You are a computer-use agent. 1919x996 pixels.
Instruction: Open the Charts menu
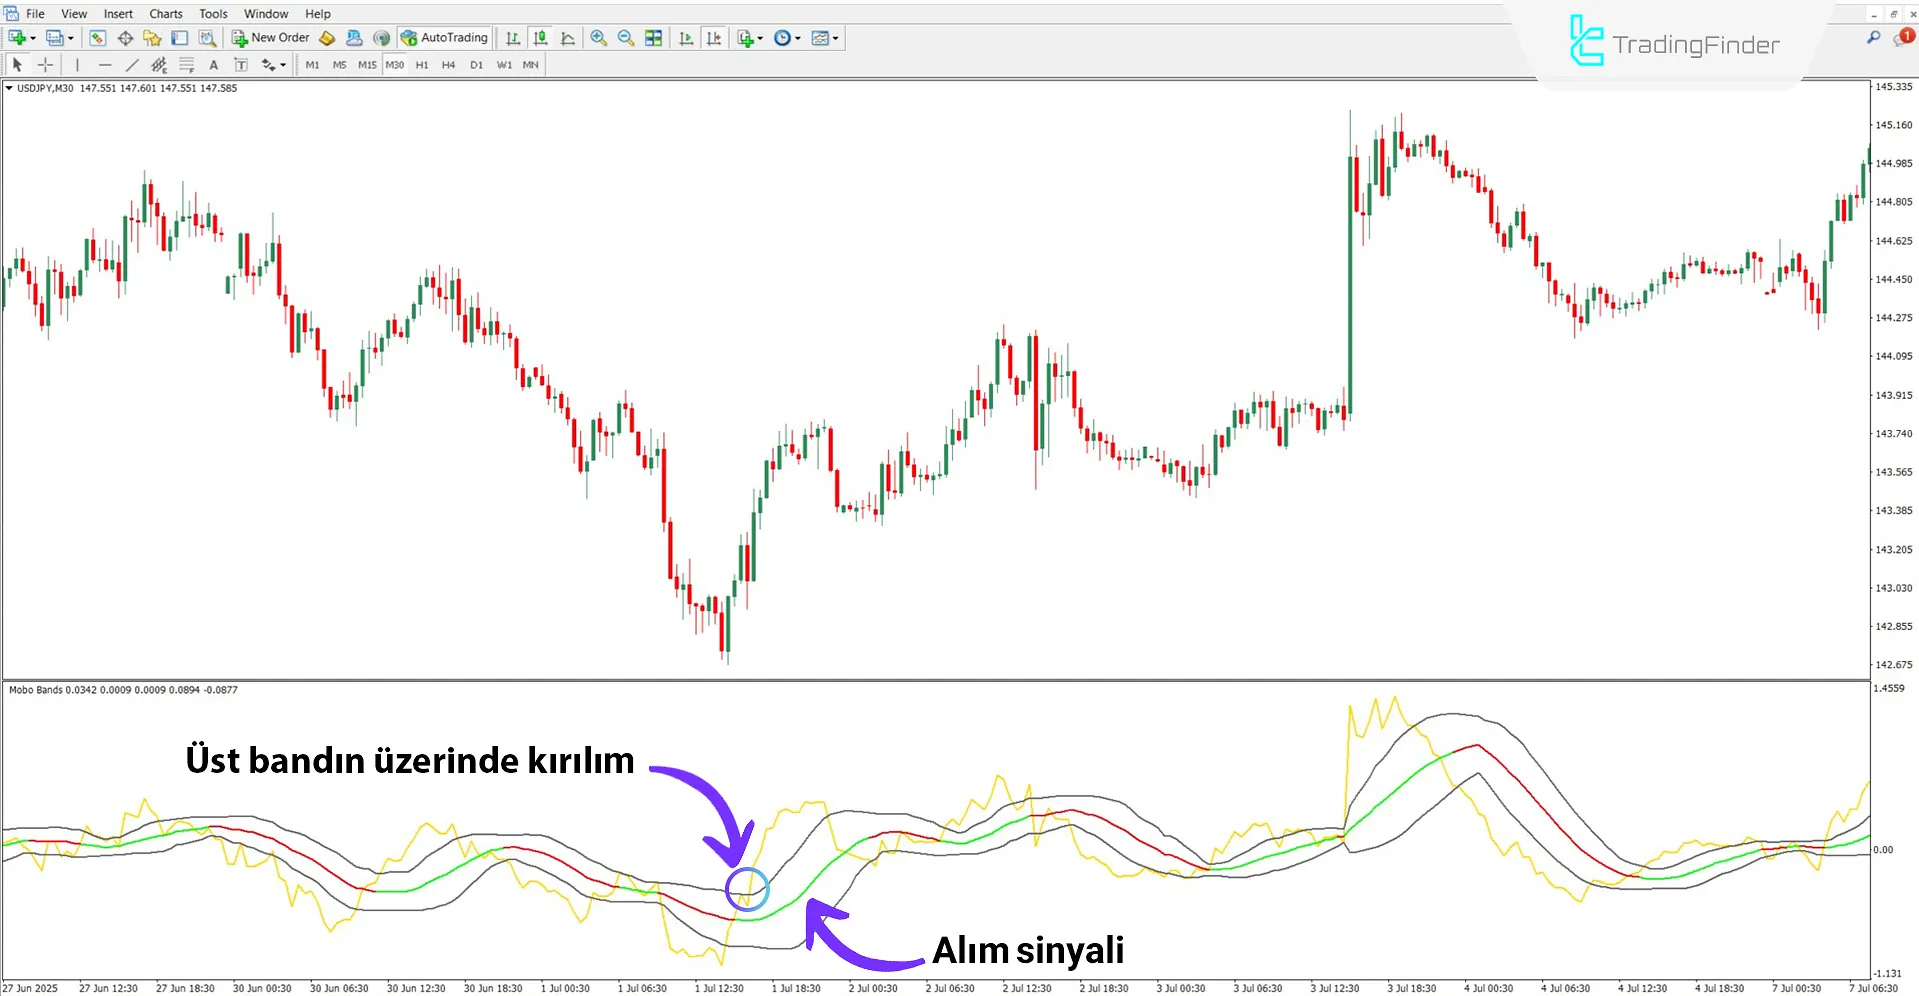165,13
